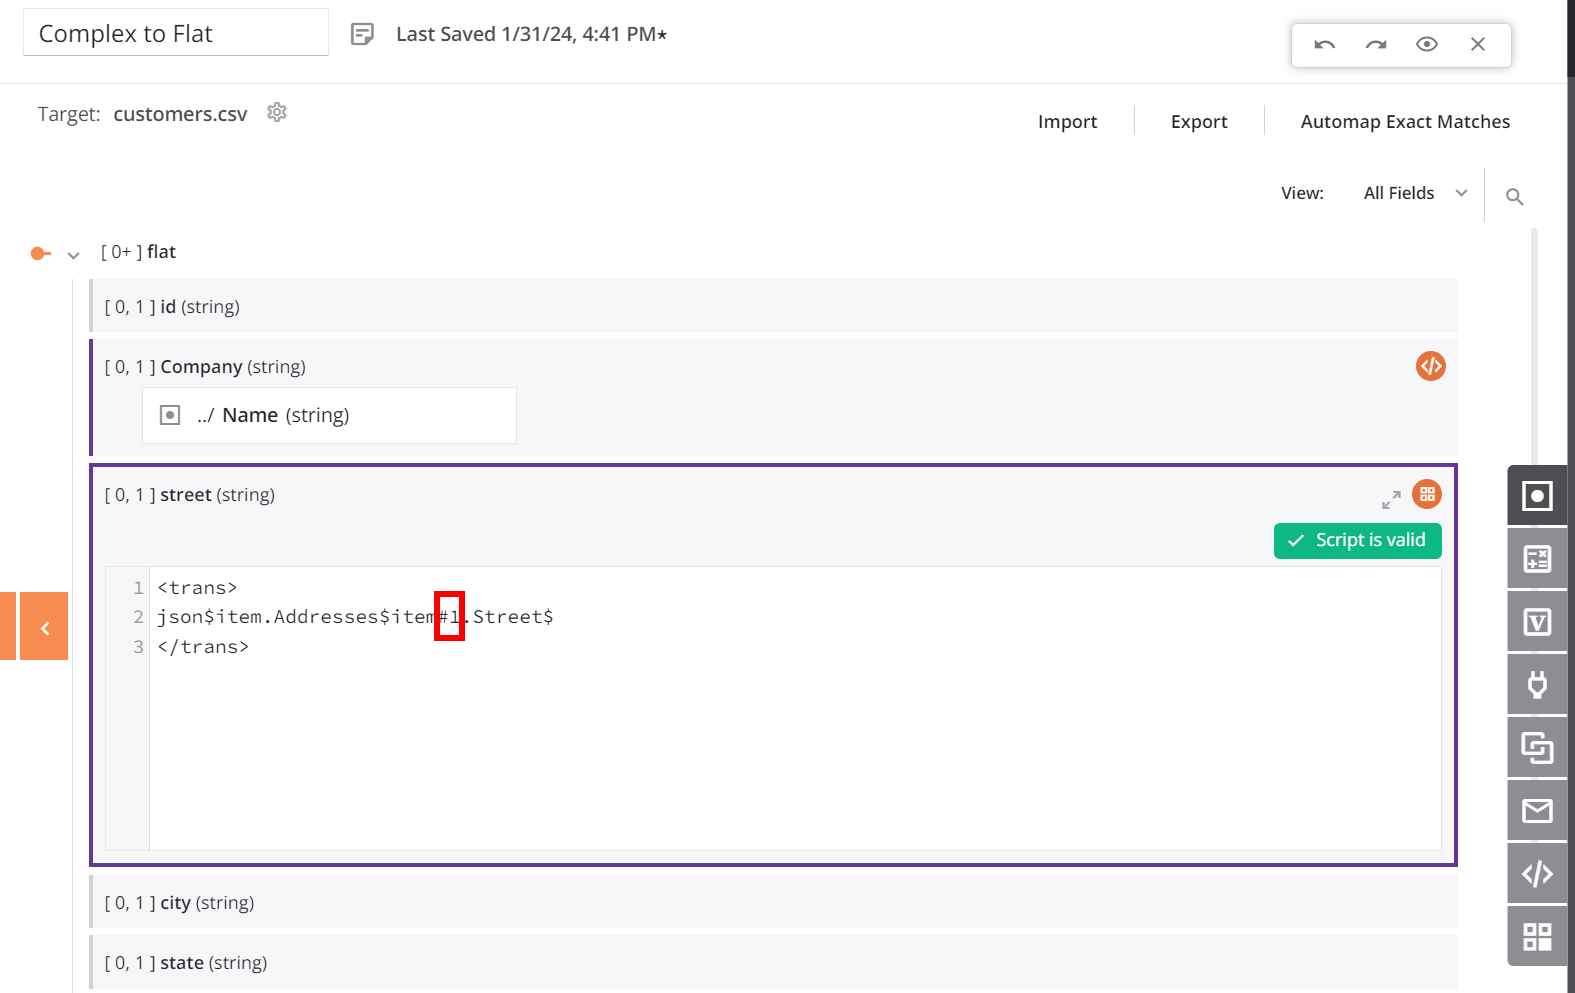
Task: Open the Variables tab in side palette
Action: (x=1537, y=622)
